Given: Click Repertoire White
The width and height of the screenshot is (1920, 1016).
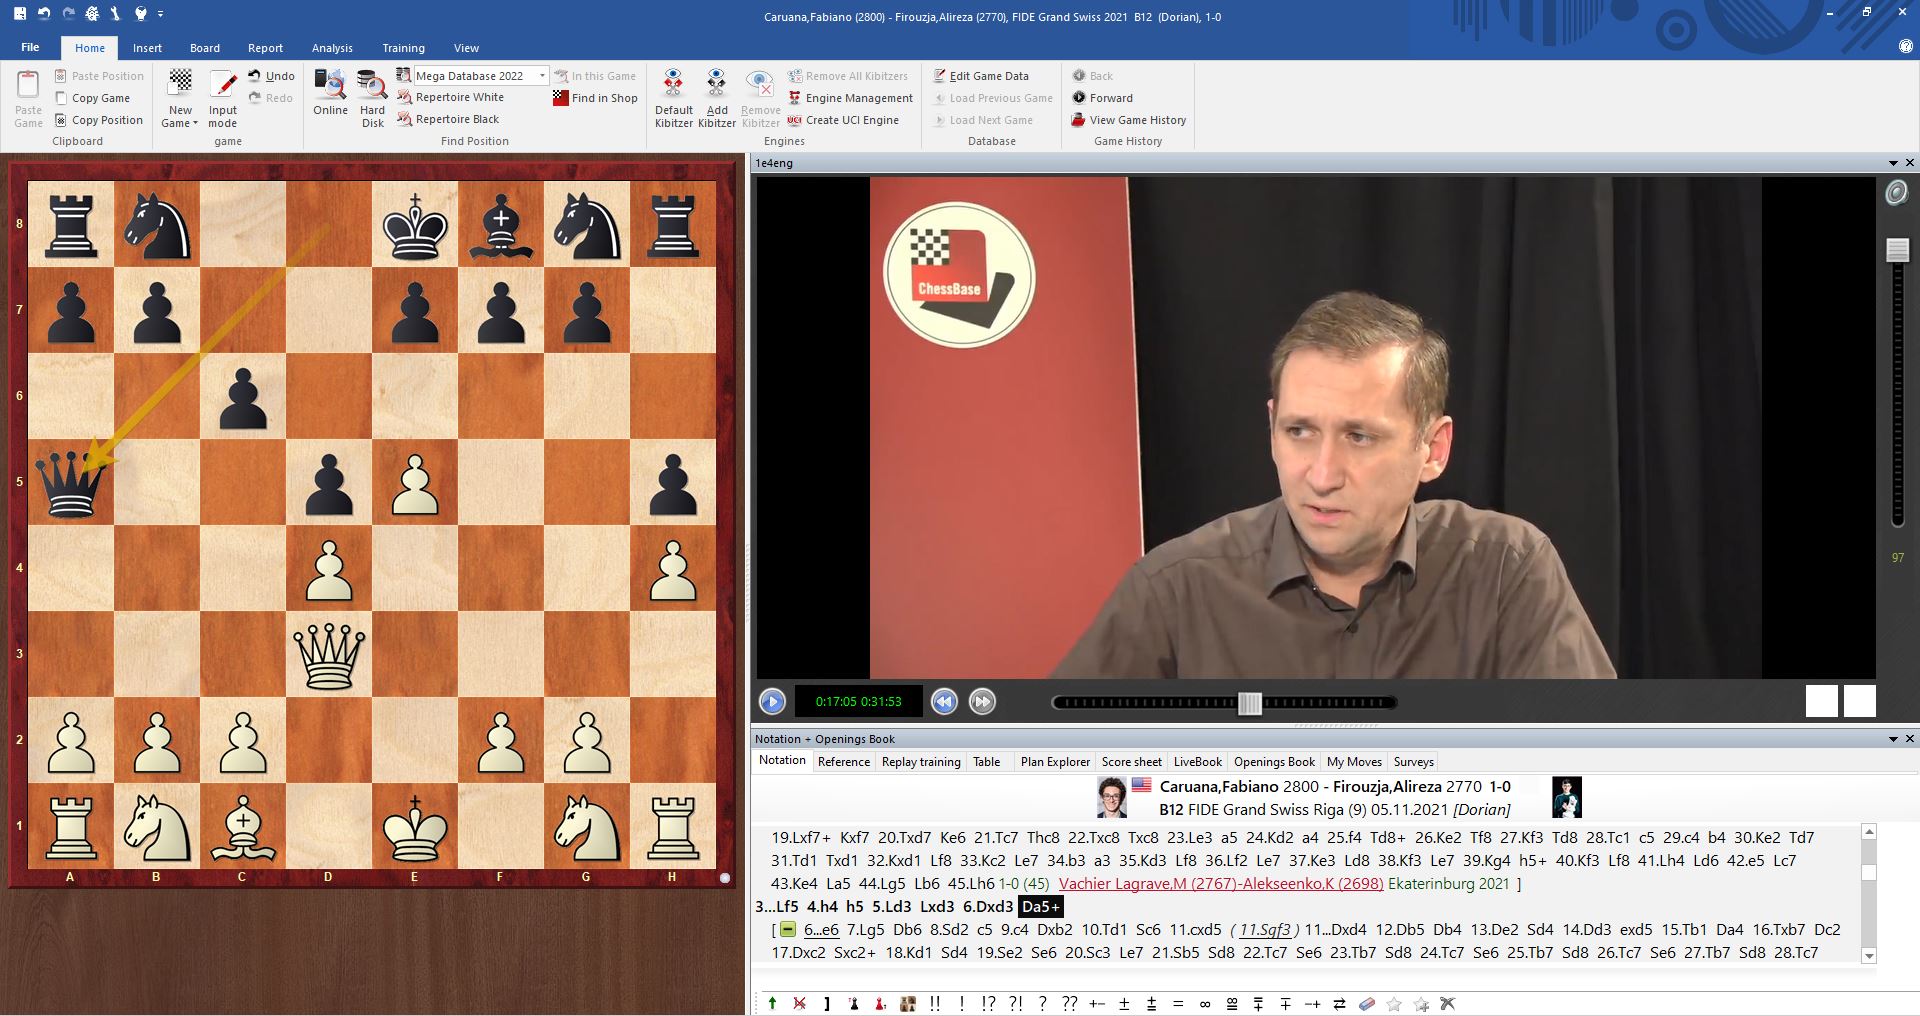Looking at the screenshot, I should (451, 97).
